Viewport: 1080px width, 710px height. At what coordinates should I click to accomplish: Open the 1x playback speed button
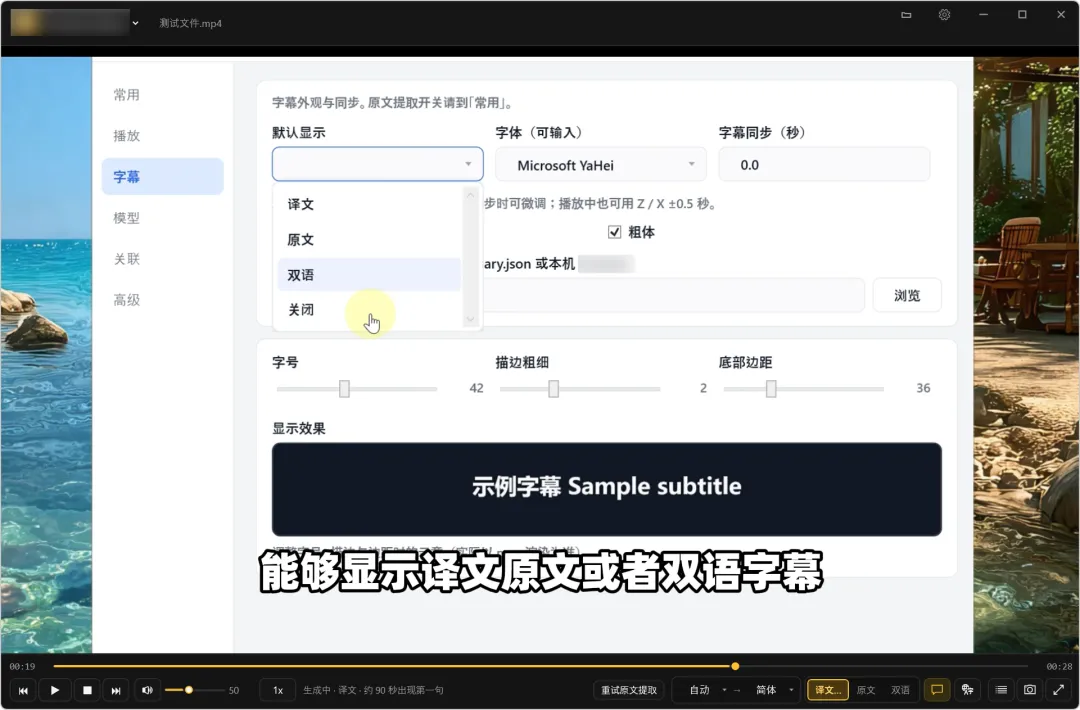pyautogui.click(x=278, y=690)
